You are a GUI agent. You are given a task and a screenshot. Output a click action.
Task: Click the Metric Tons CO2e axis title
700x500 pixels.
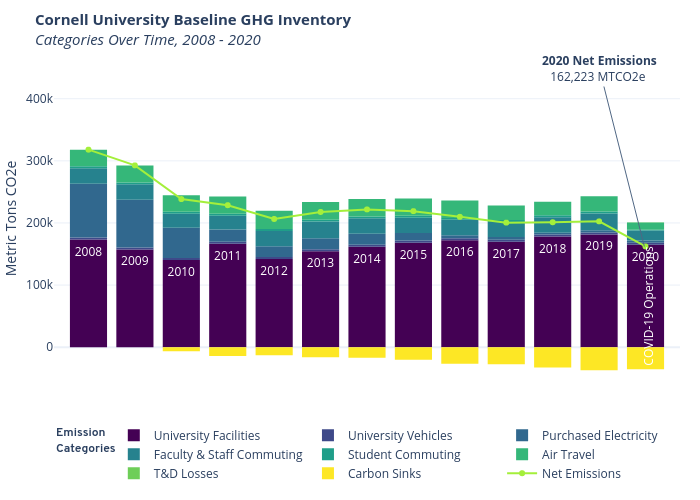coord(12,218)
